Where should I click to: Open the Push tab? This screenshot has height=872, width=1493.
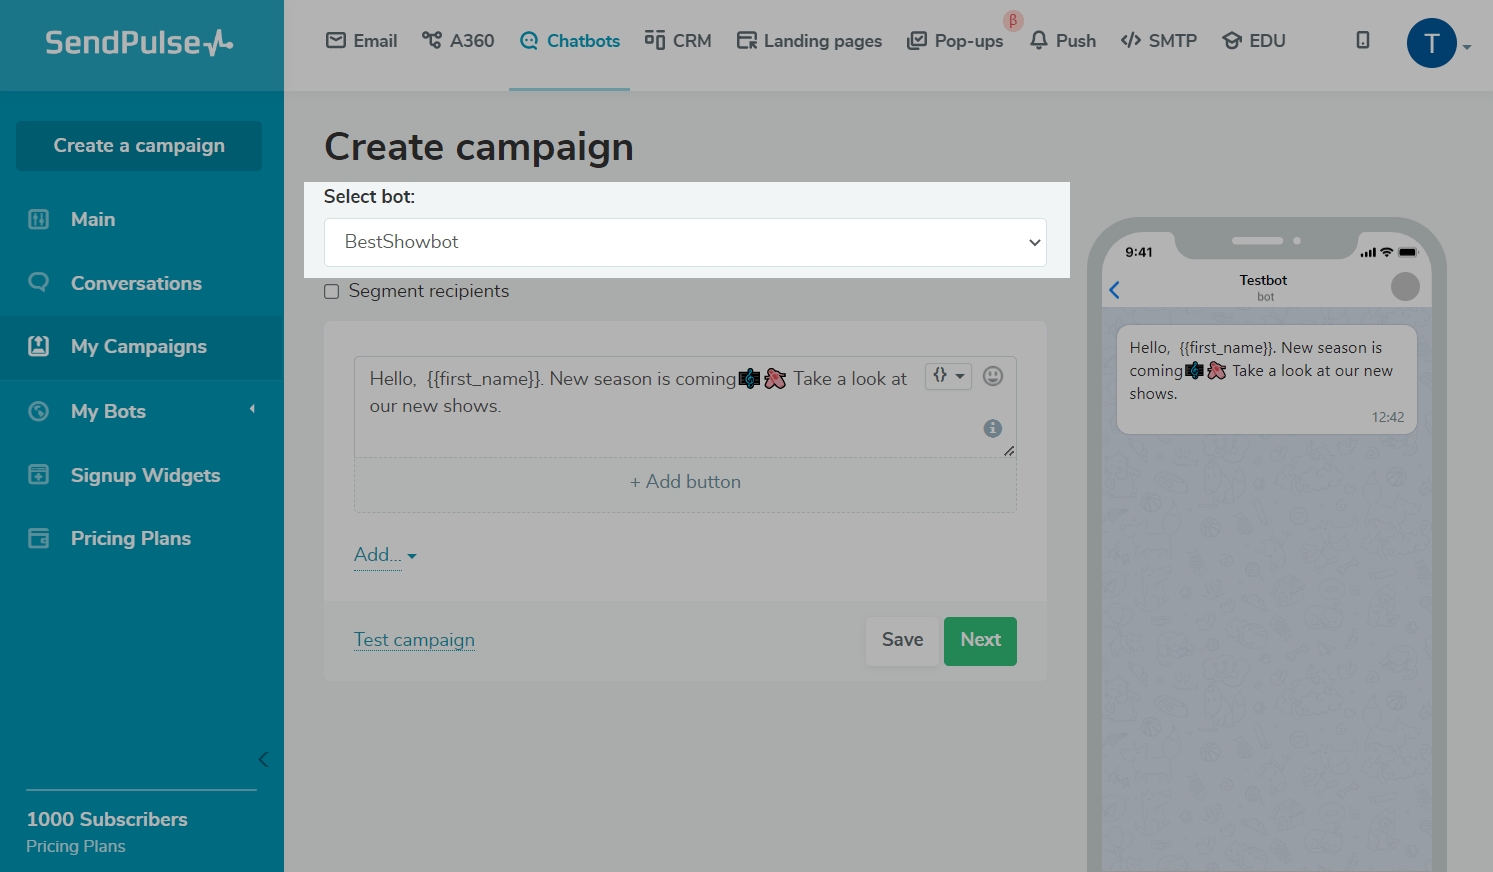click(1063, 41)
